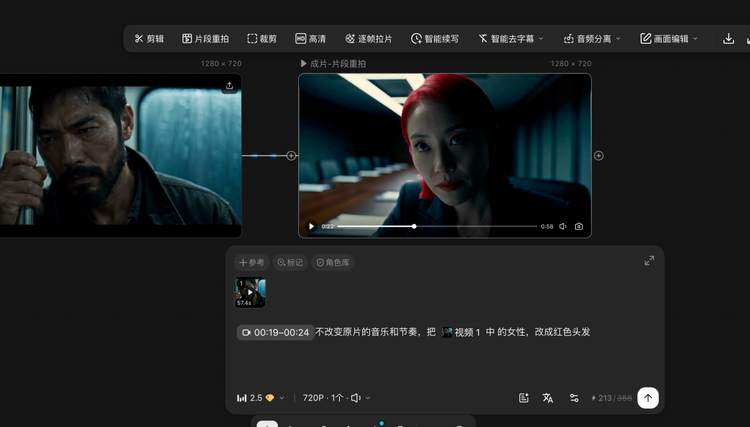Open the 逐帧拉片 tool
The image size is (750, 427).
click(x=369, y=39)
